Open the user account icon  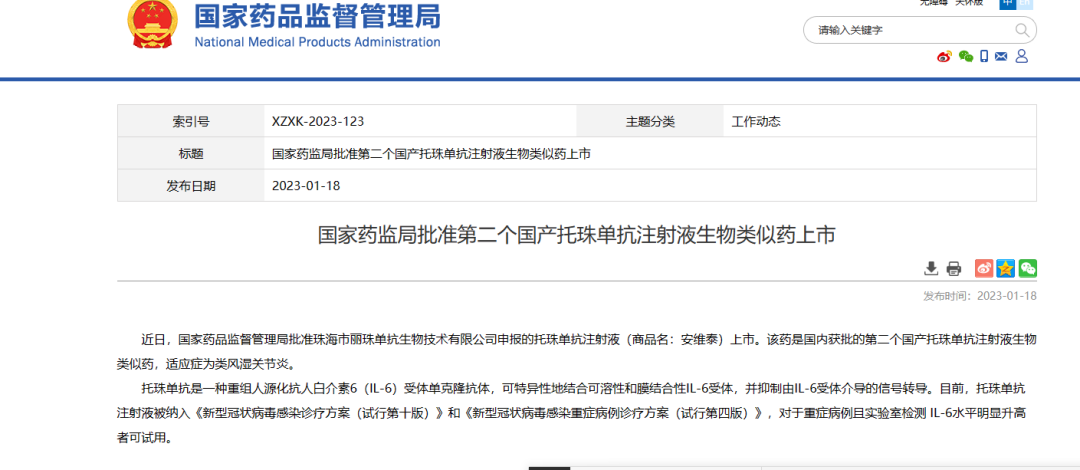[1022, 56]
